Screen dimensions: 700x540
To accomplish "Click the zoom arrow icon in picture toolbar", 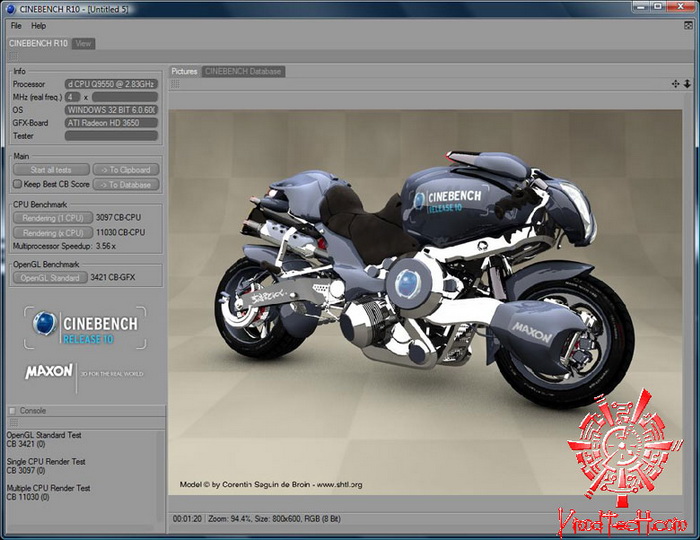I will pos(687,84).
